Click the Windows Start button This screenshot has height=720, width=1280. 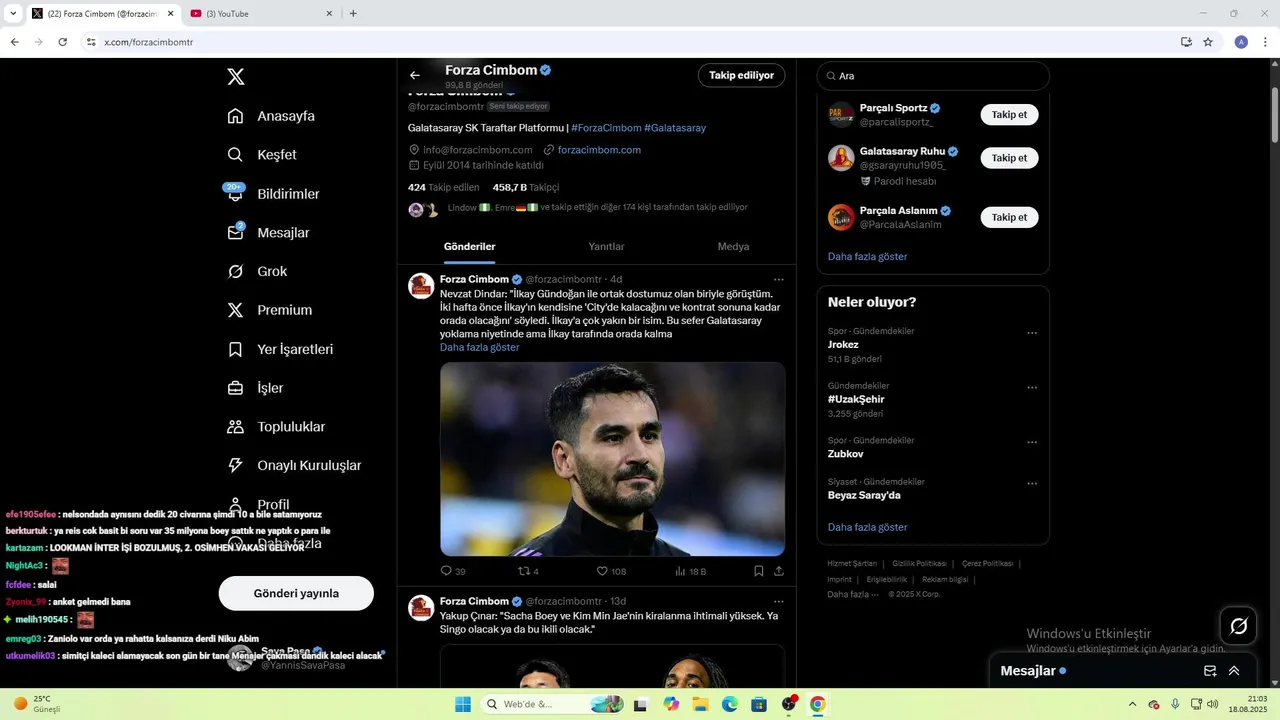tap(463, 704)
